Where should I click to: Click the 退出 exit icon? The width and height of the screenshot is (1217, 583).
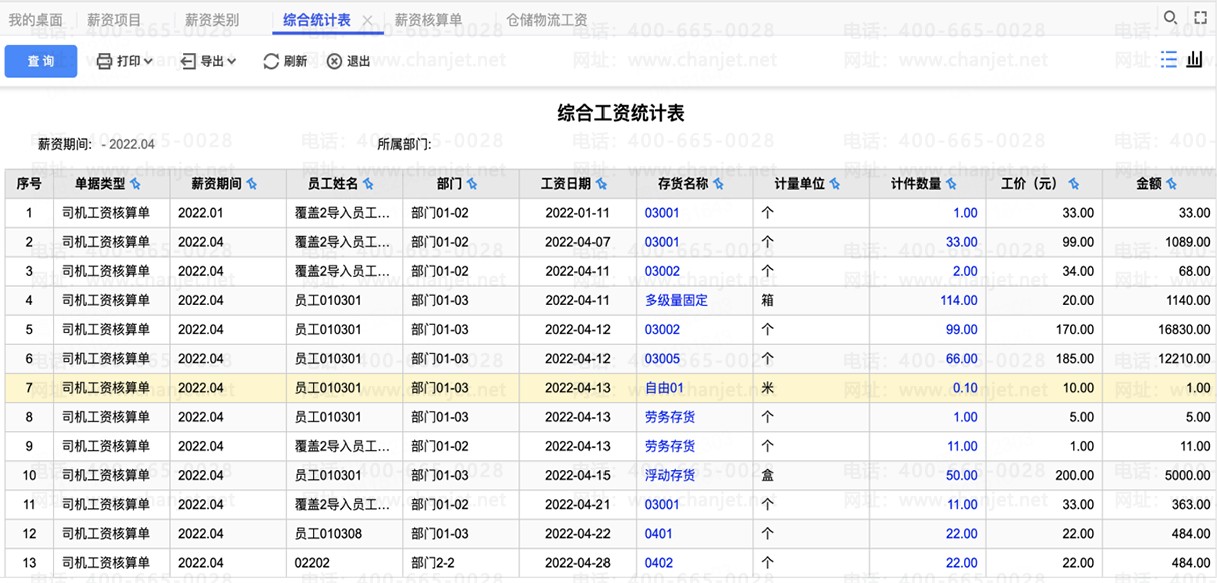(334, 62)
